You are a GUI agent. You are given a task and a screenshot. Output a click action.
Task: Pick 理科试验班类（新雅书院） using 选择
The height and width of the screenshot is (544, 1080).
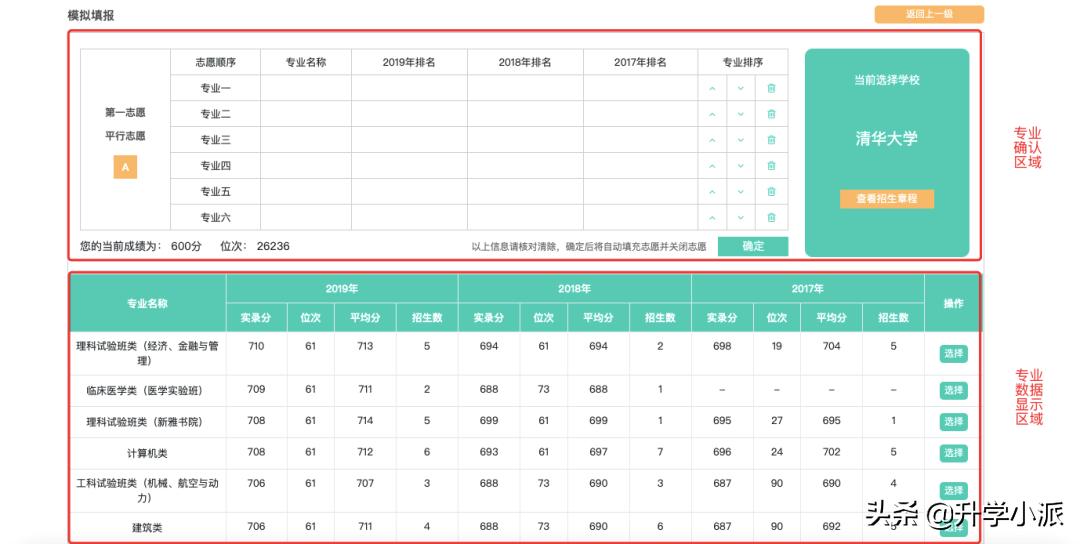(953, 421)
